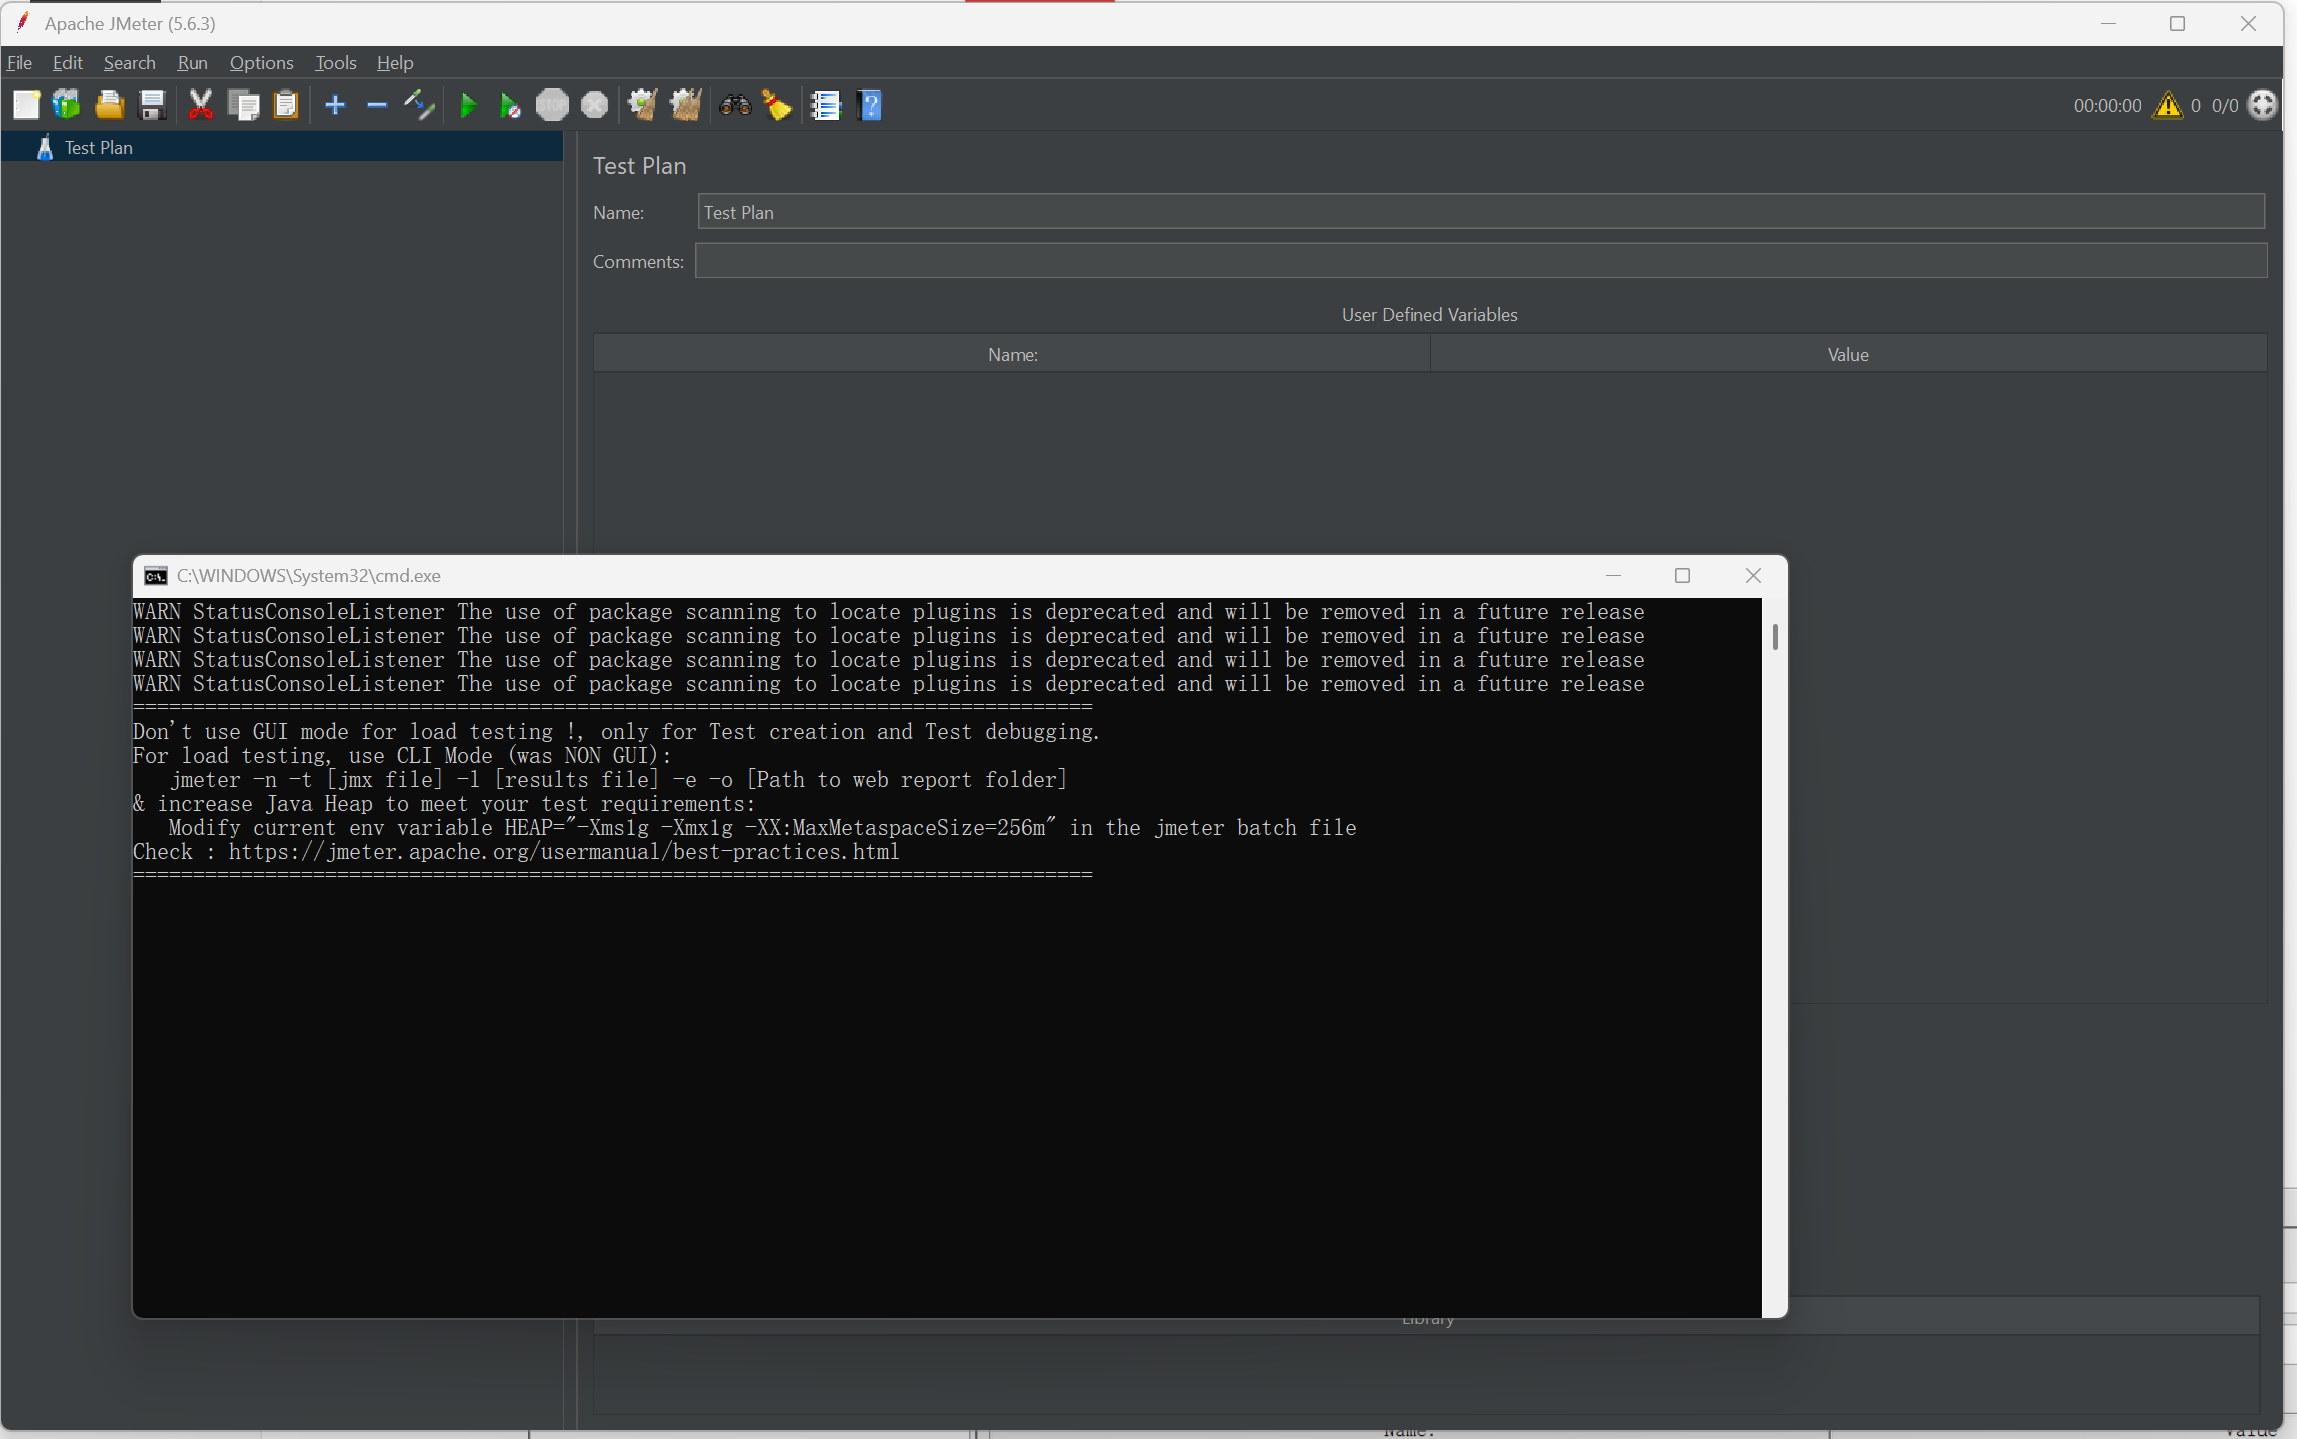
Task: Click the cmd.exe window's vertical scrollbar thumb
Action: 1775,637
